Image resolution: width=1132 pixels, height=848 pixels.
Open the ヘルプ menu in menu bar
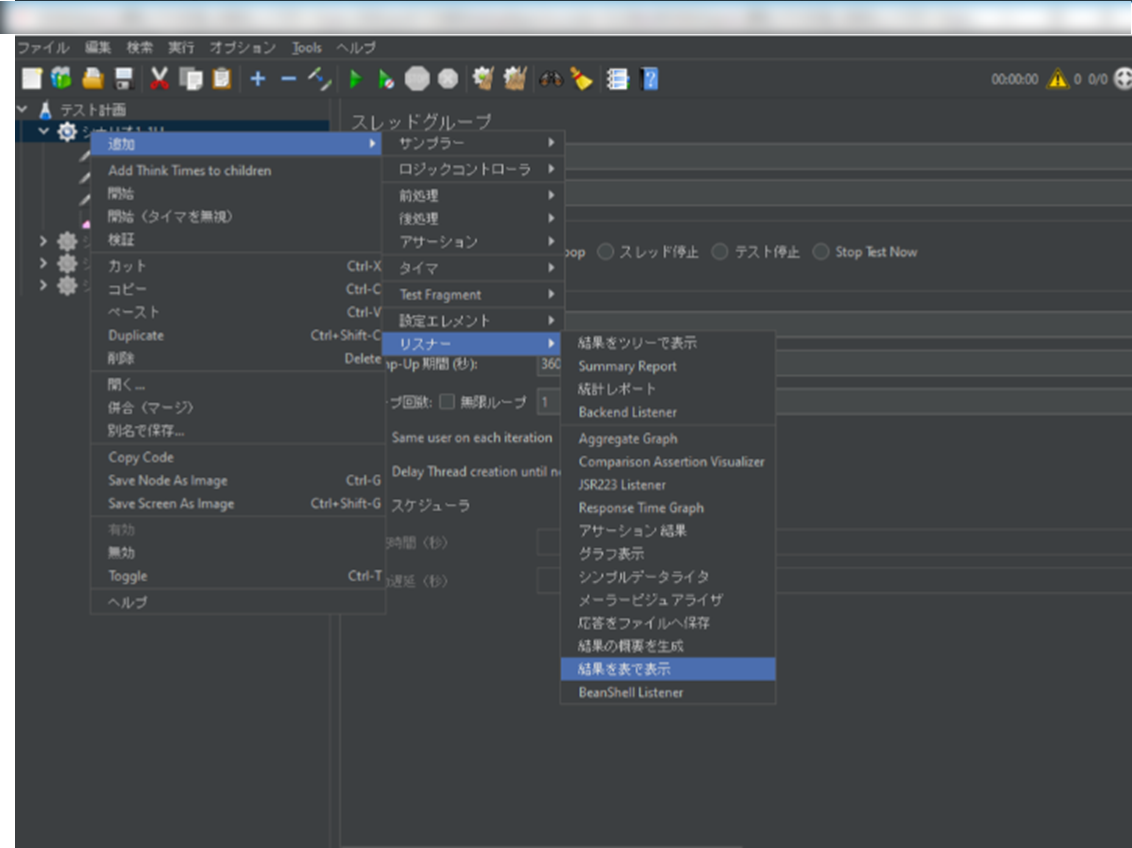click(x=356, y=48)
